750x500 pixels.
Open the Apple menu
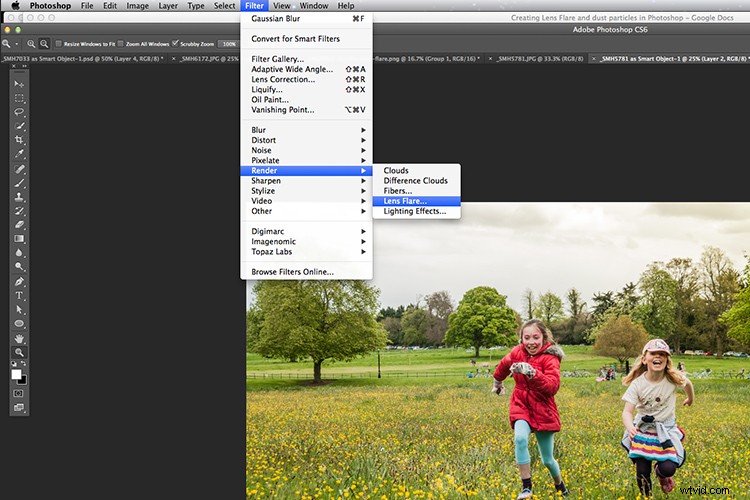point(15,6)
